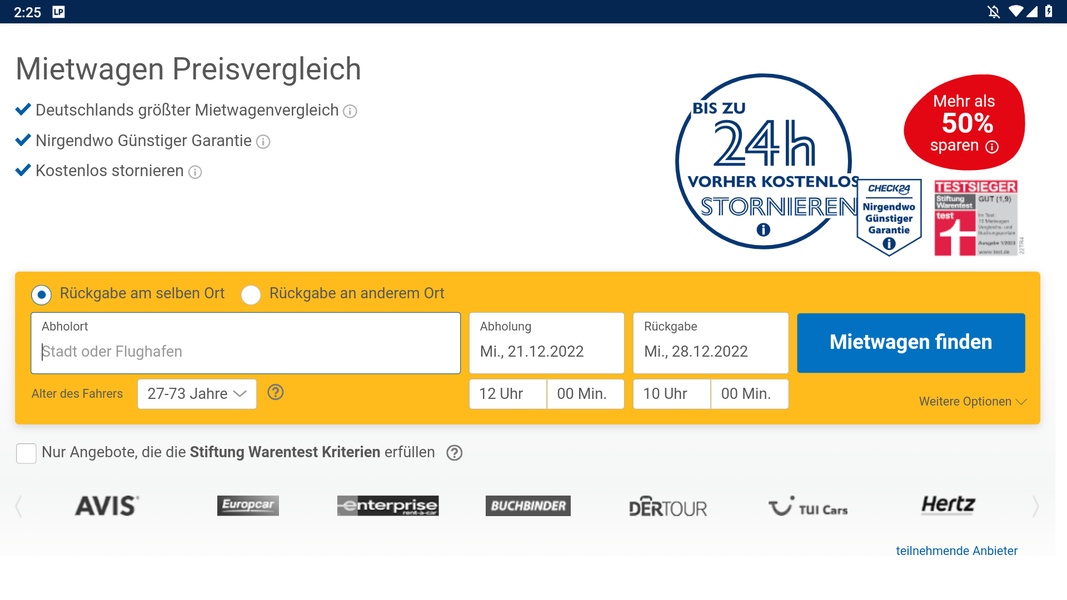Select the TUI Cars logo

click(x=808, y=507)
